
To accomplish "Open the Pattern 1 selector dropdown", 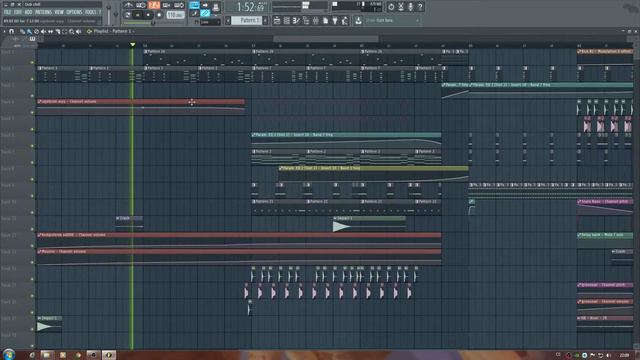I will (x=248, y=20).
